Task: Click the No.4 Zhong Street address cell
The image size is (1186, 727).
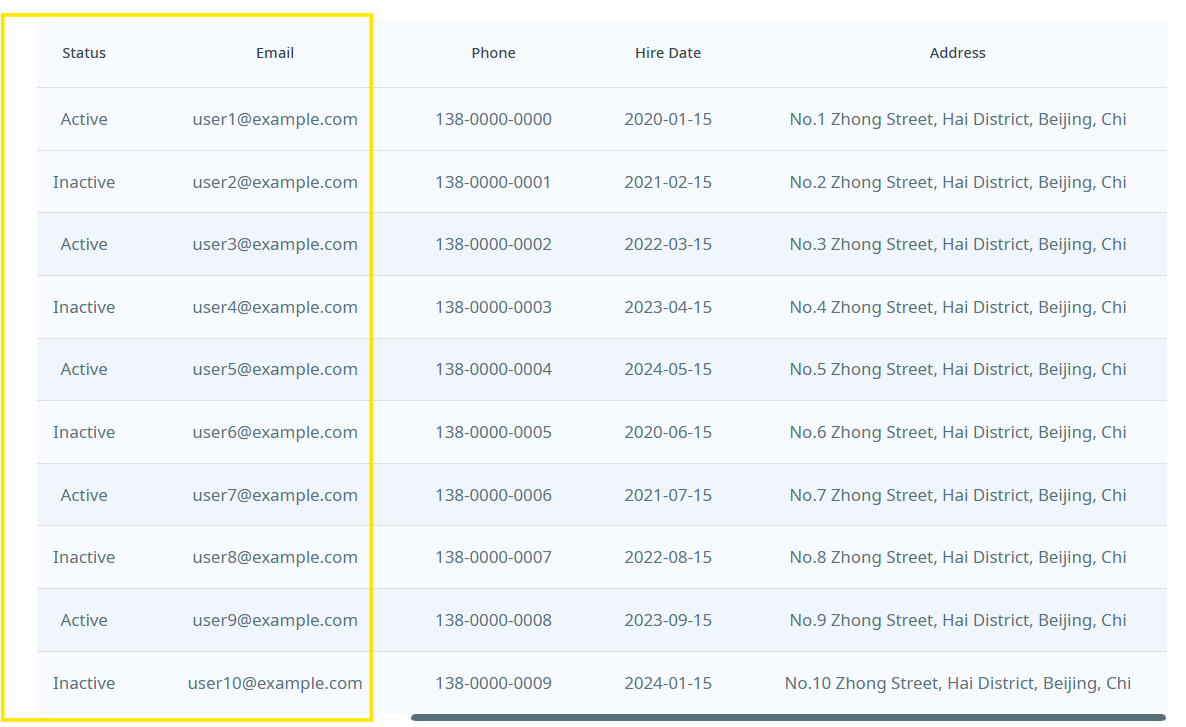Action: click(x=958, y=307)
